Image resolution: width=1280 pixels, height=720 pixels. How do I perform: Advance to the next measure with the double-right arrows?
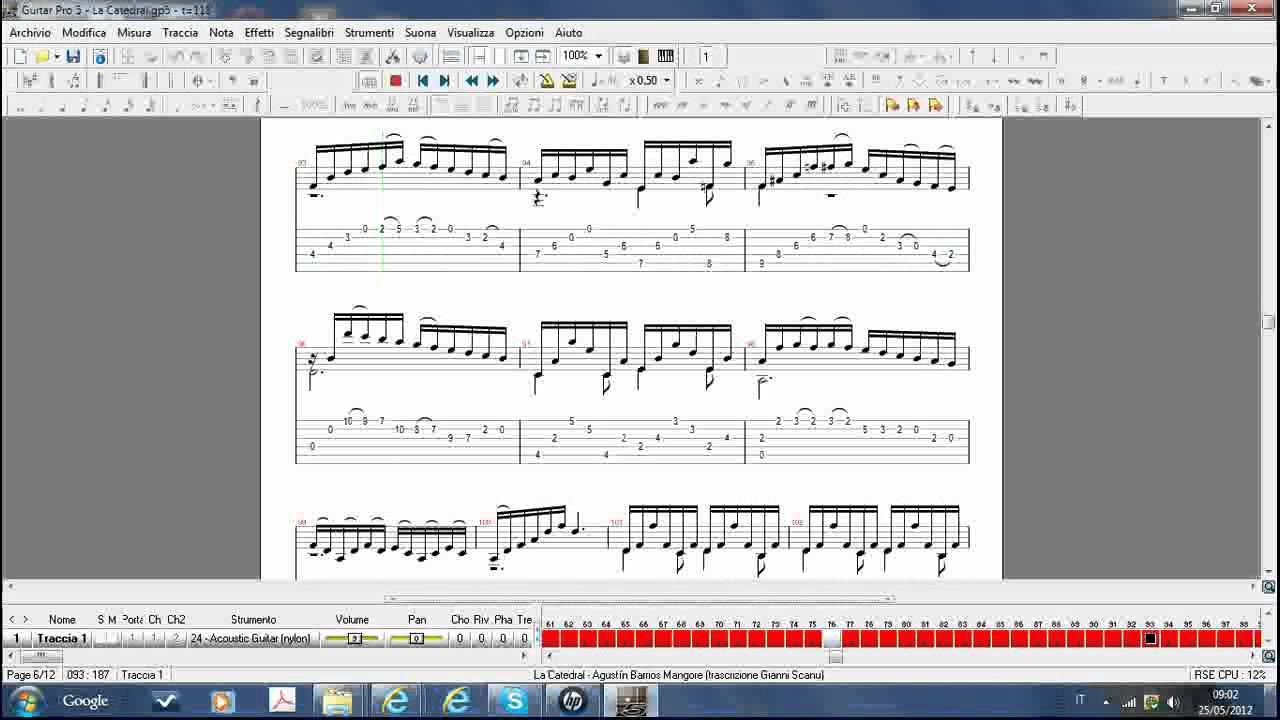493,81
